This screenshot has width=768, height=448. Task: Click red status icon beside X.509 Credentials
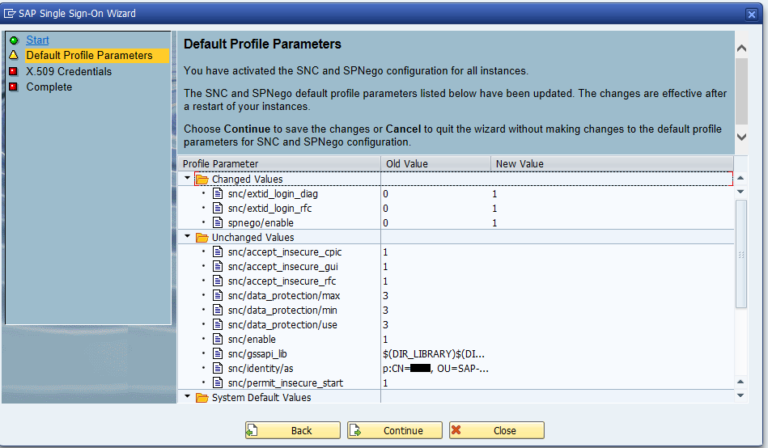(14, 71)
